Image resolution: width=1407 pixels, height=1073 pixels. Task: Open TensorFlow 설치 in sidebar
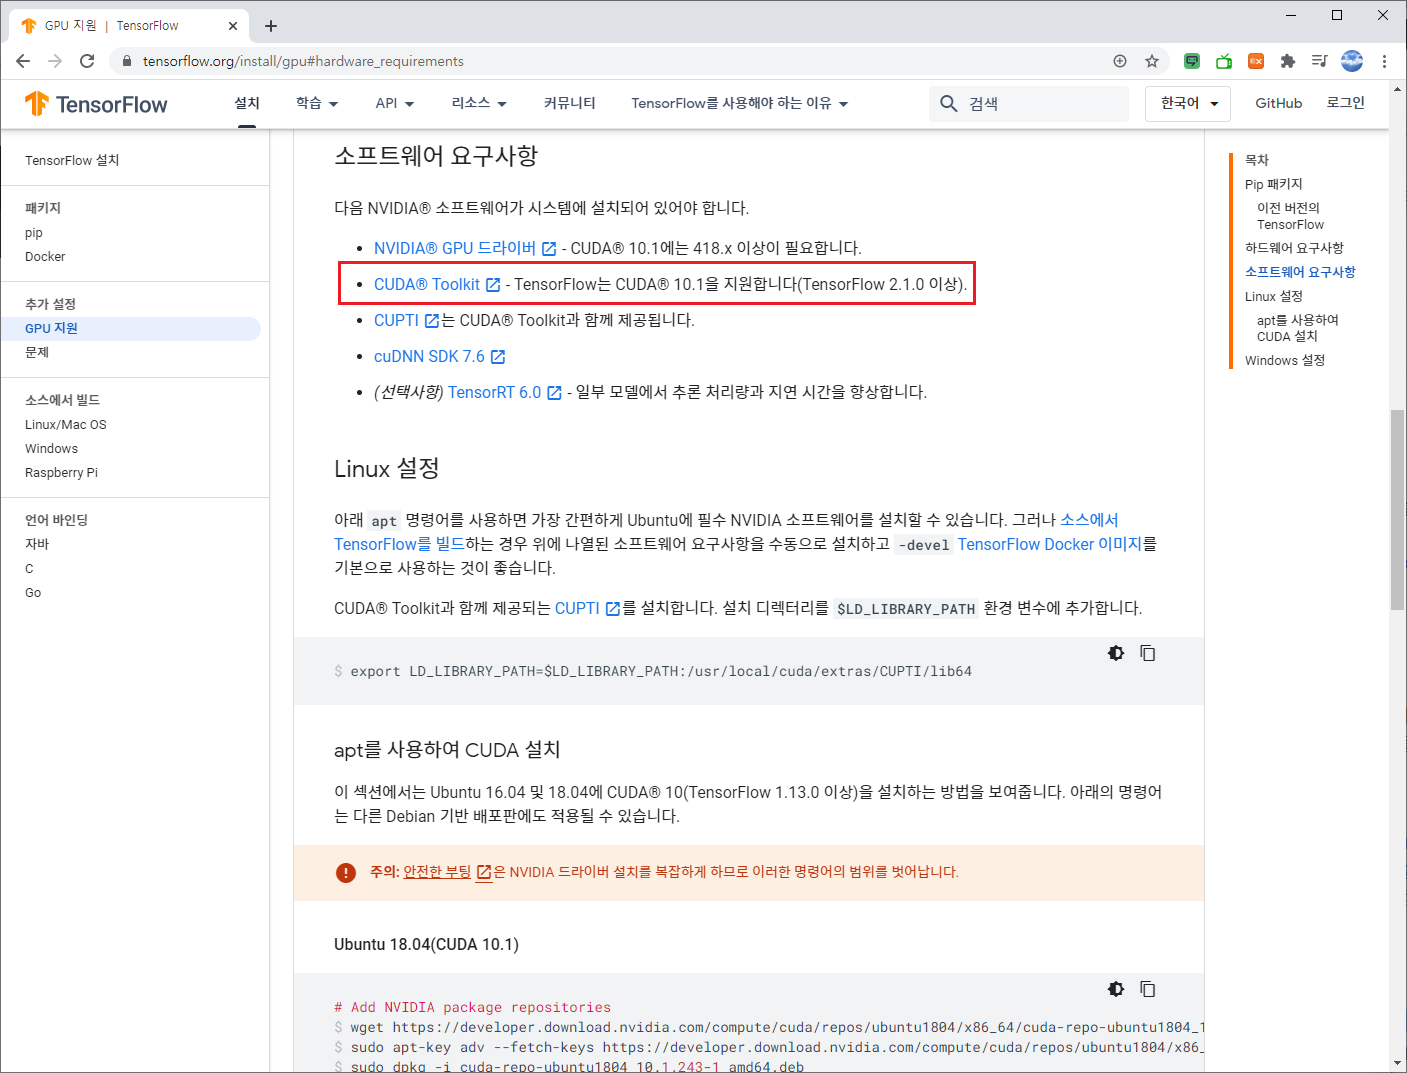click(72, 160)
